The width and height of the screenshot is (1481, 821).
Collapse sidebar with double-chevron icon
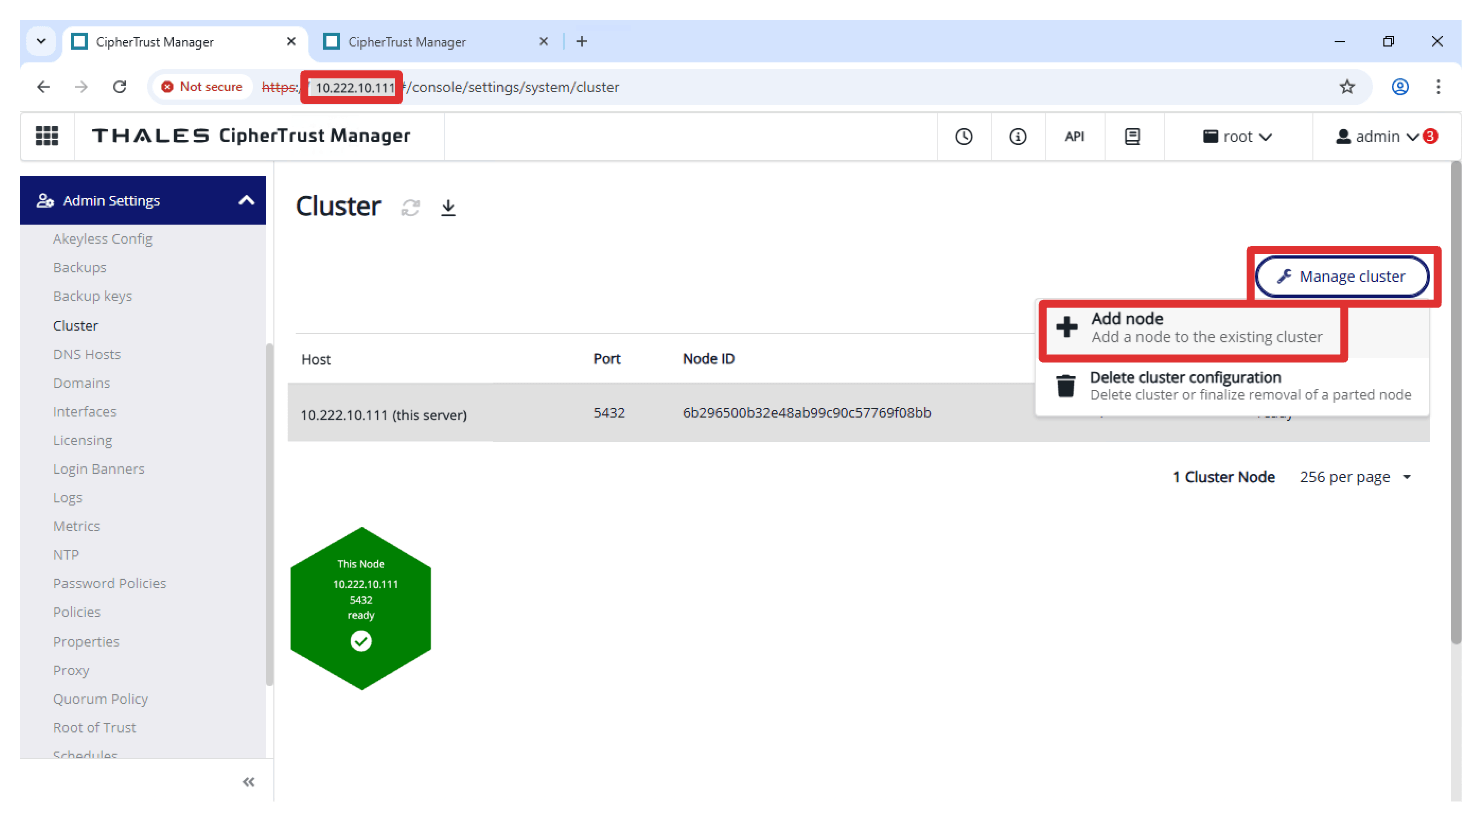(x=249, y=782)
